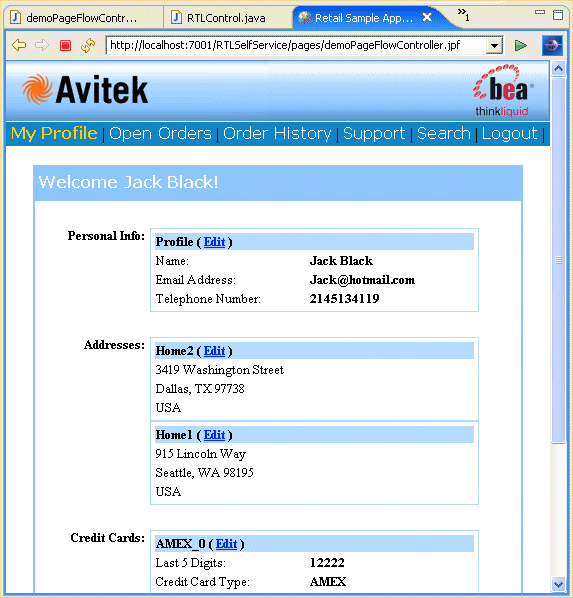Click the green Go arrow button
This screenshot has width=573, height=598.
pyautogui.click(x=520, y=46)
